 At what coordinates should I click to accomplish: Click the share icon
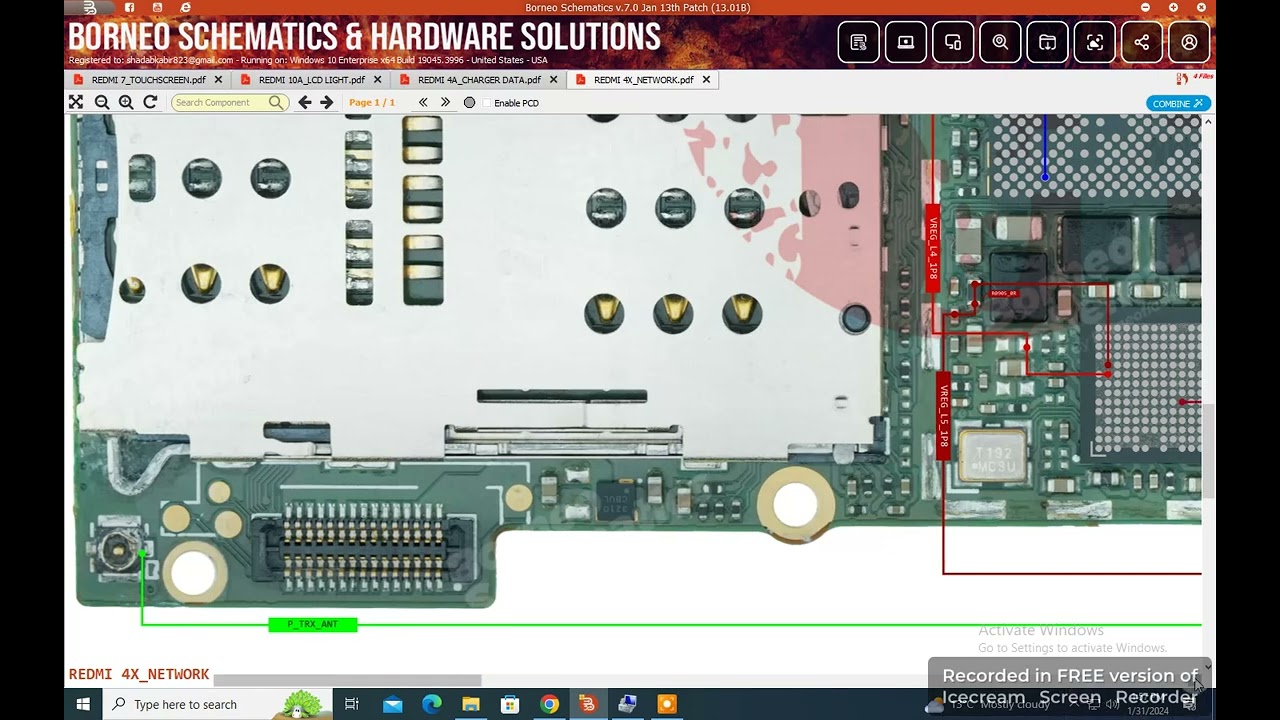click(x=1142, y=42)
